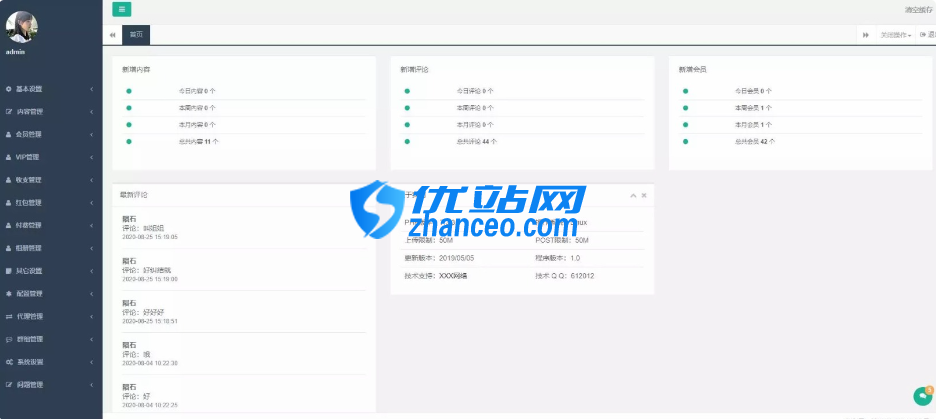Viewport: 939px width, 419px height.
Task: Click the speech bubble icon in the sidebar menu
Action: (8, 339)
